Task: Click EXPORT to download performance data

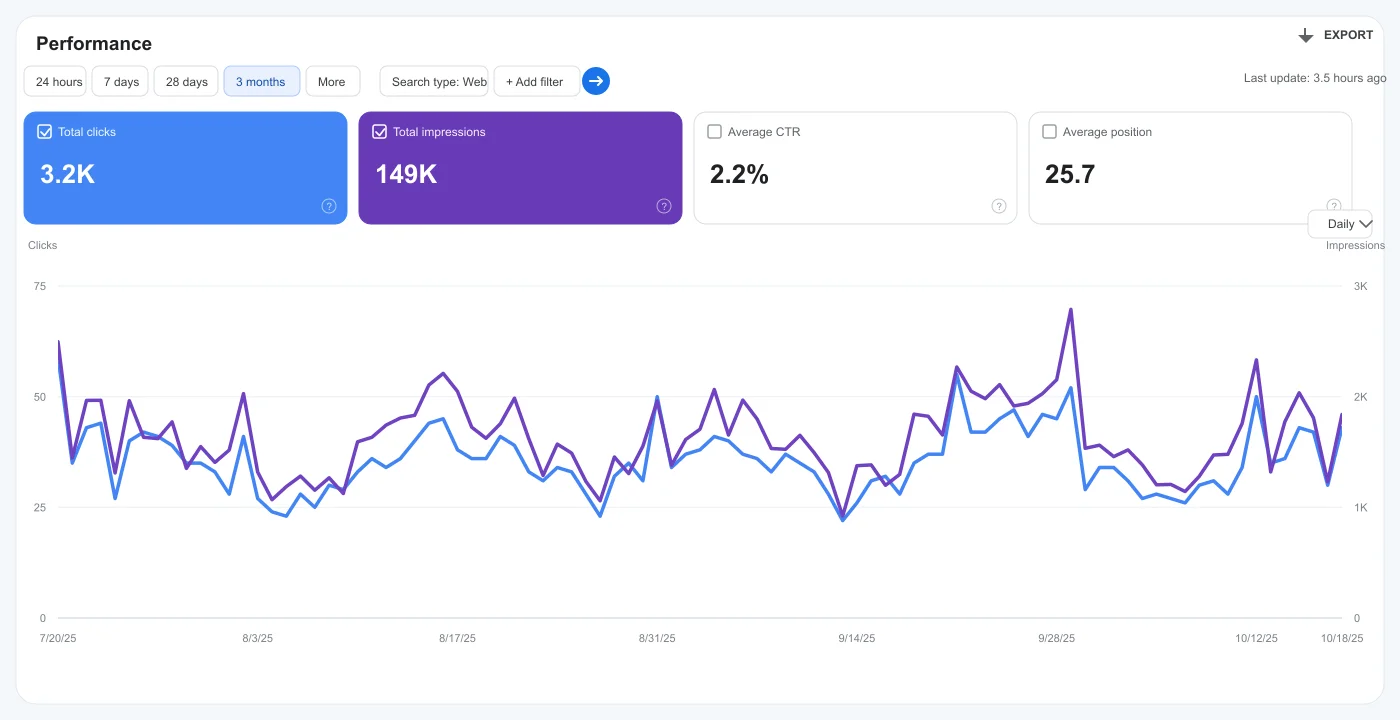Action: 1347,35
